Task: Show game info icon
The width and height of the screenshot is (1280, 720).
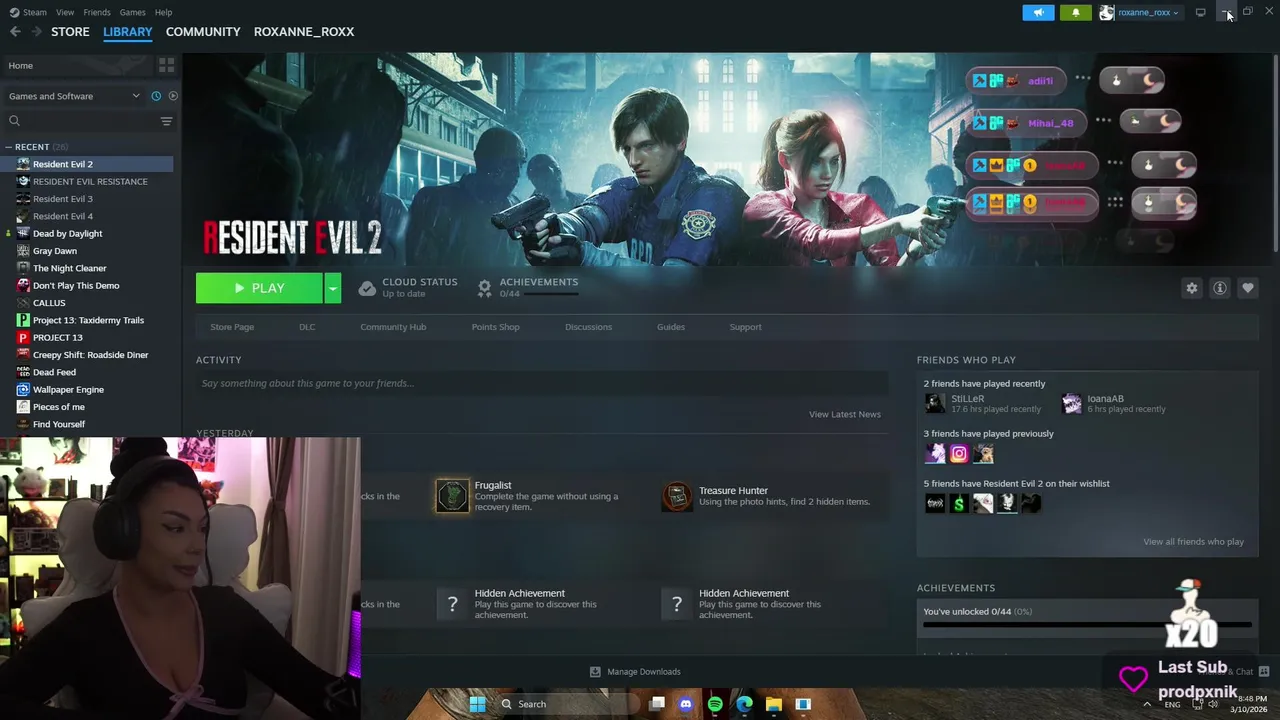Action: (1219, 288)
